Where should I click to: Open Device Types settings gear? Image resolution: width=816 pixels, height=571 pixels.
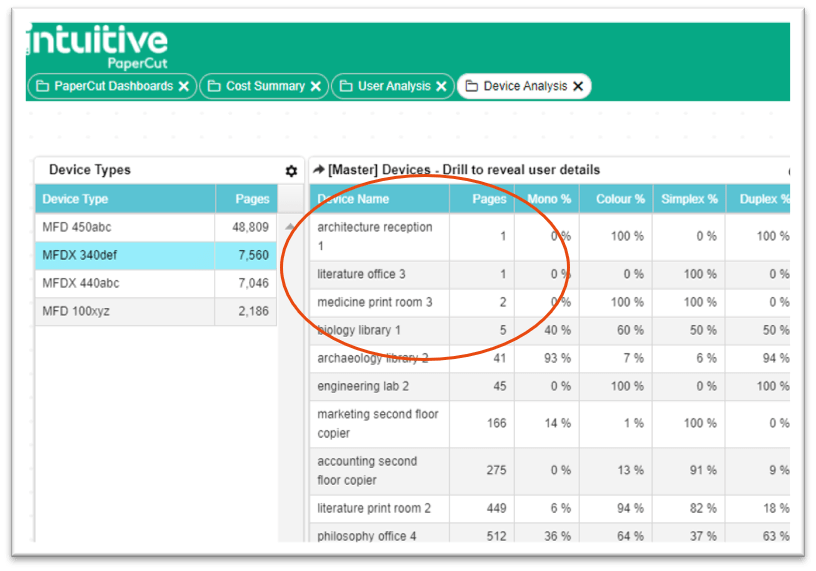coord(291,171)
